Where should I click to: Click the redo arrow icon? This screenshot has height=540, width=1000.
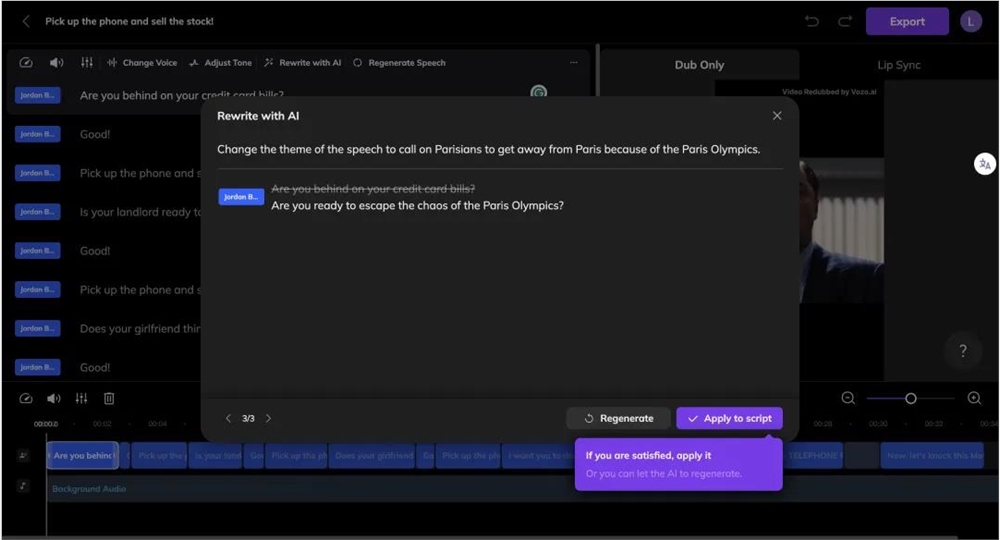(x=845, y=21)
